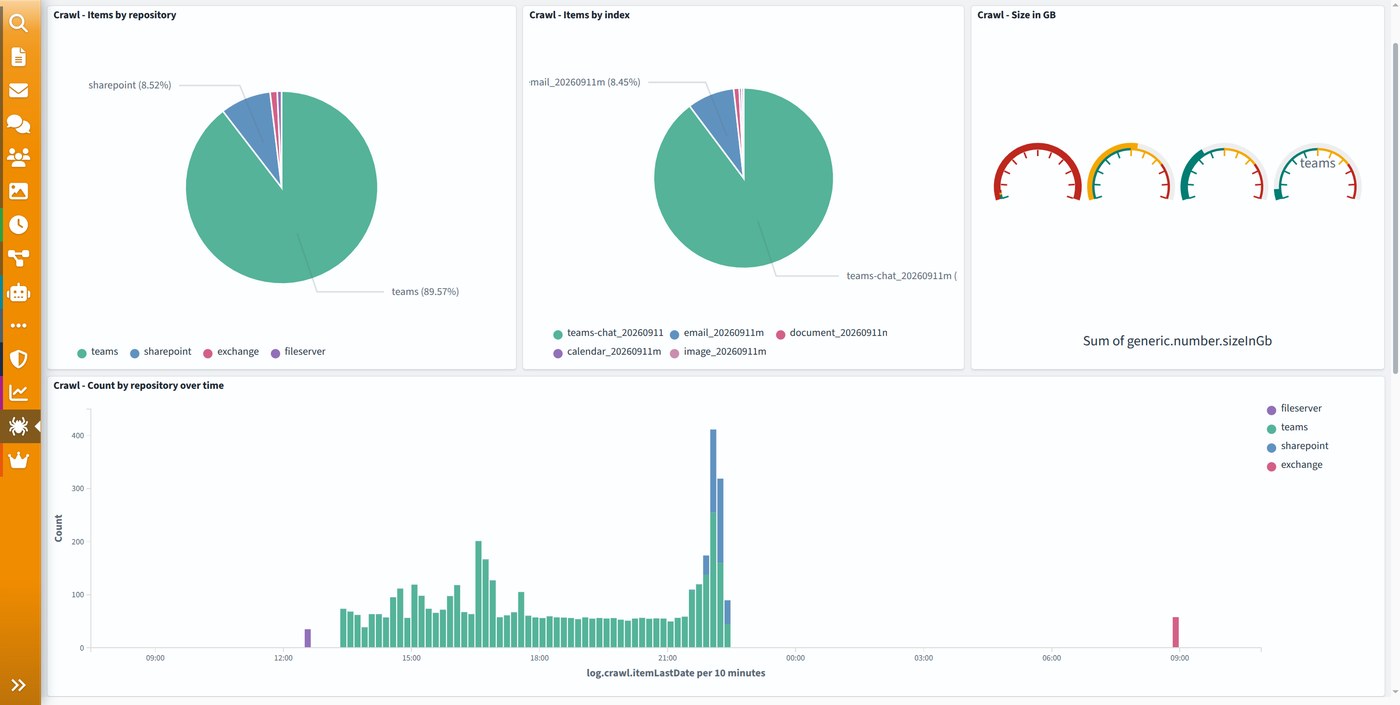Open the search magnifier in the sidebar
1400x705 pixels.
coord(18,23)
